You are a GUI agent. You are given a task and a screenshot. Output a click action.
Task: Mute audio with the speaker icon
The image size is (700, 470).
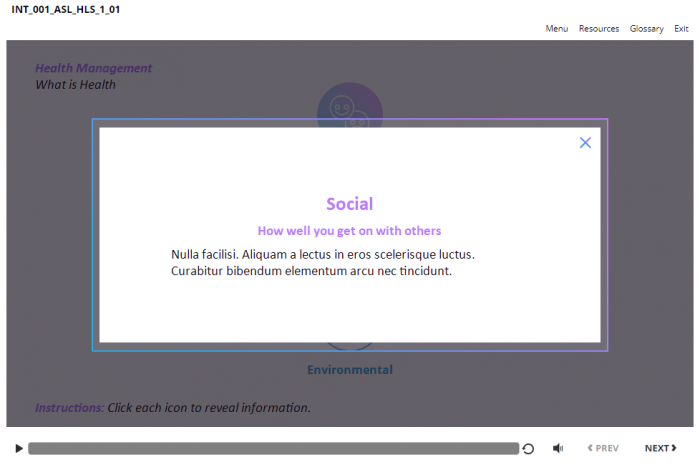(558, 449)
